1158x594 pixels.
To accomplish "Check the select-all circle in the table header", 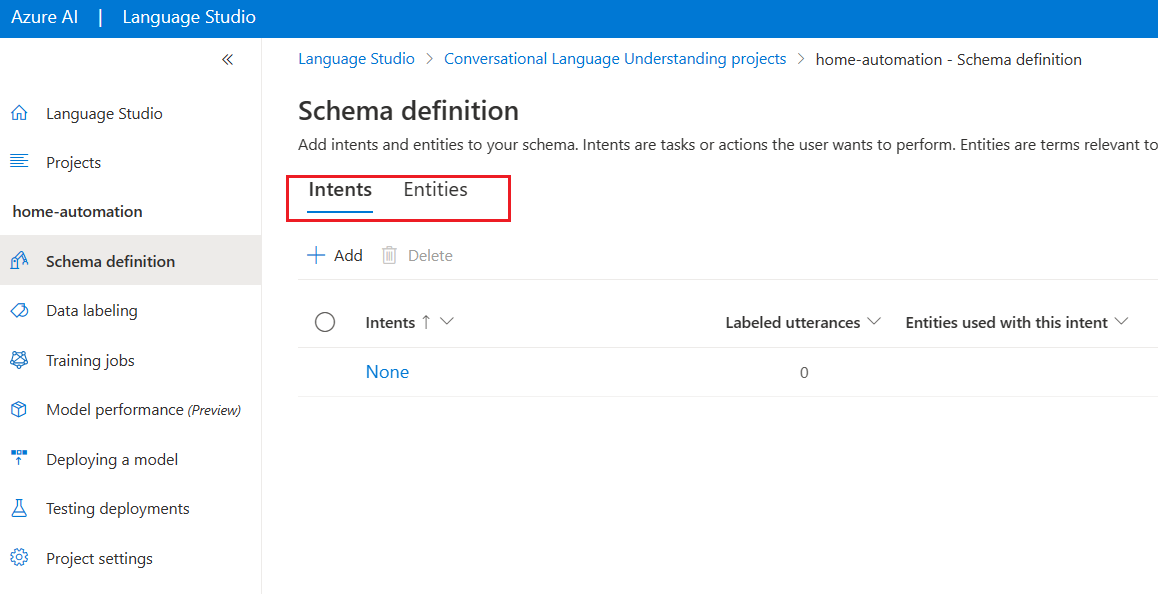I will pos(325,321).
